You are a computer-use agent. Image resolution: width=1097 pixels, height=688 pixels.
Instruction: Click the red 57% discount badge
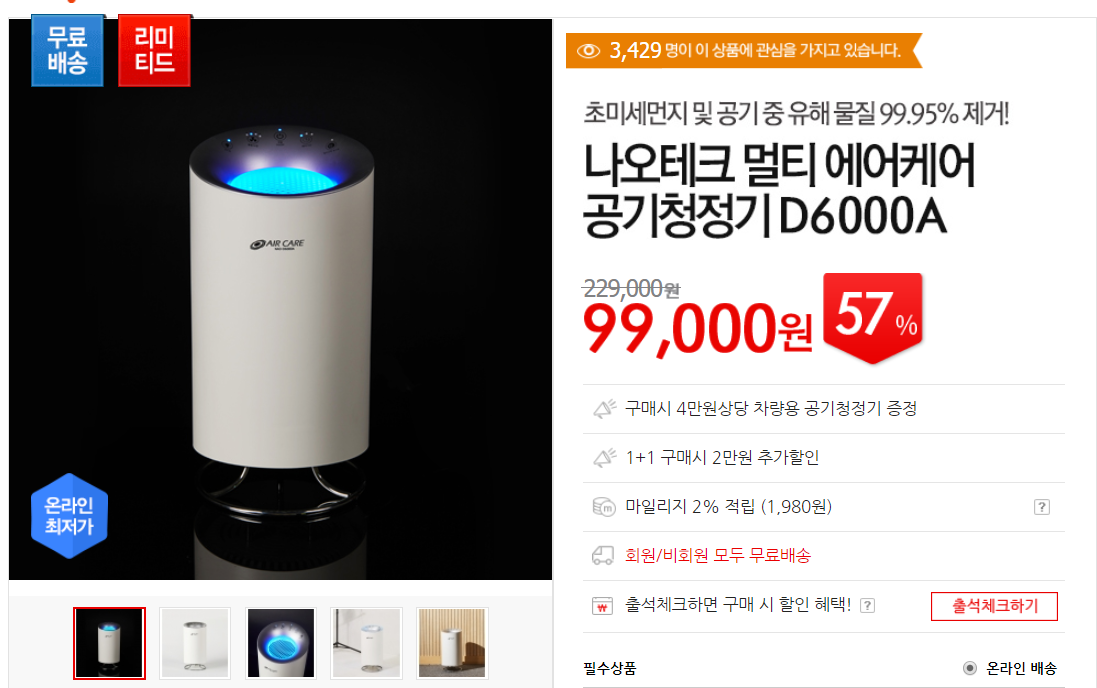pyautogui.click(x=873, y=318)
